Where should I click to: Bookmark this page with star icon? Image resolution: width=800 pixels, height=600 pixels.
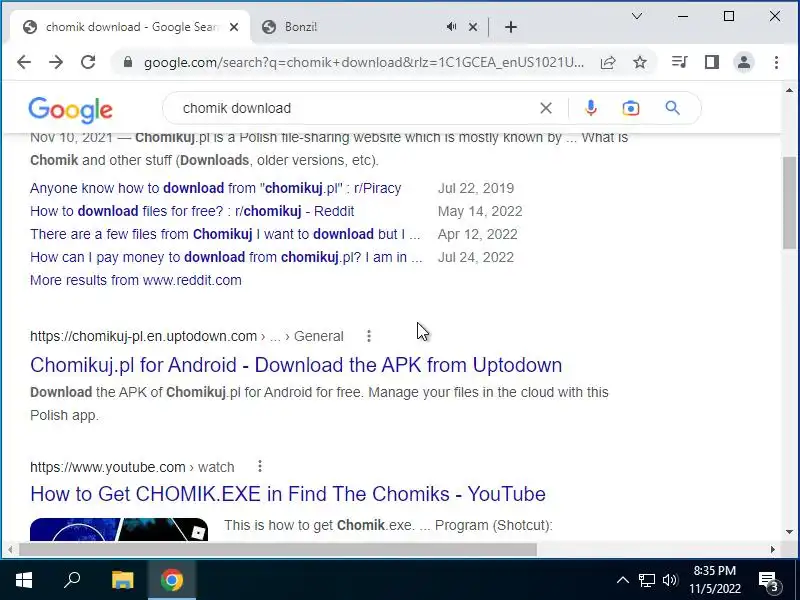(x=640, y=62)
